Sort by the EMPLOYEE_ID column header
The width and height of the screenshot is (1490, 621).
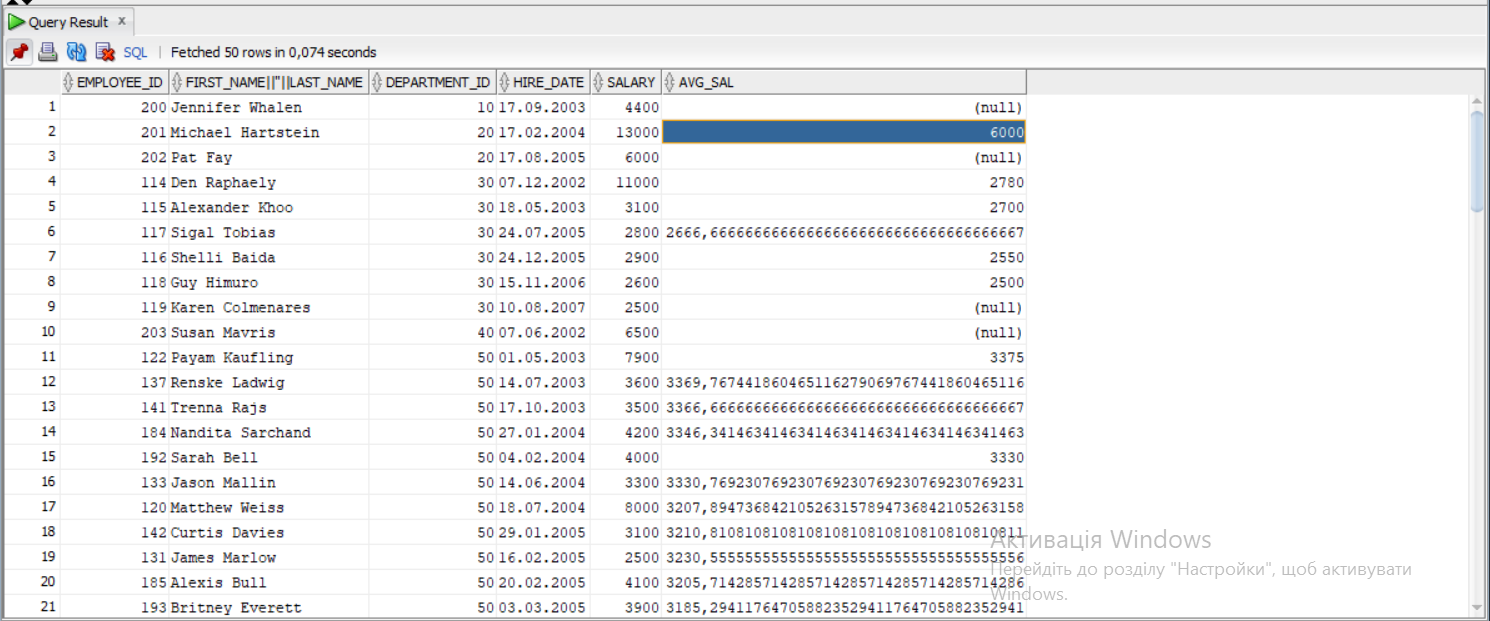point(114,82)
